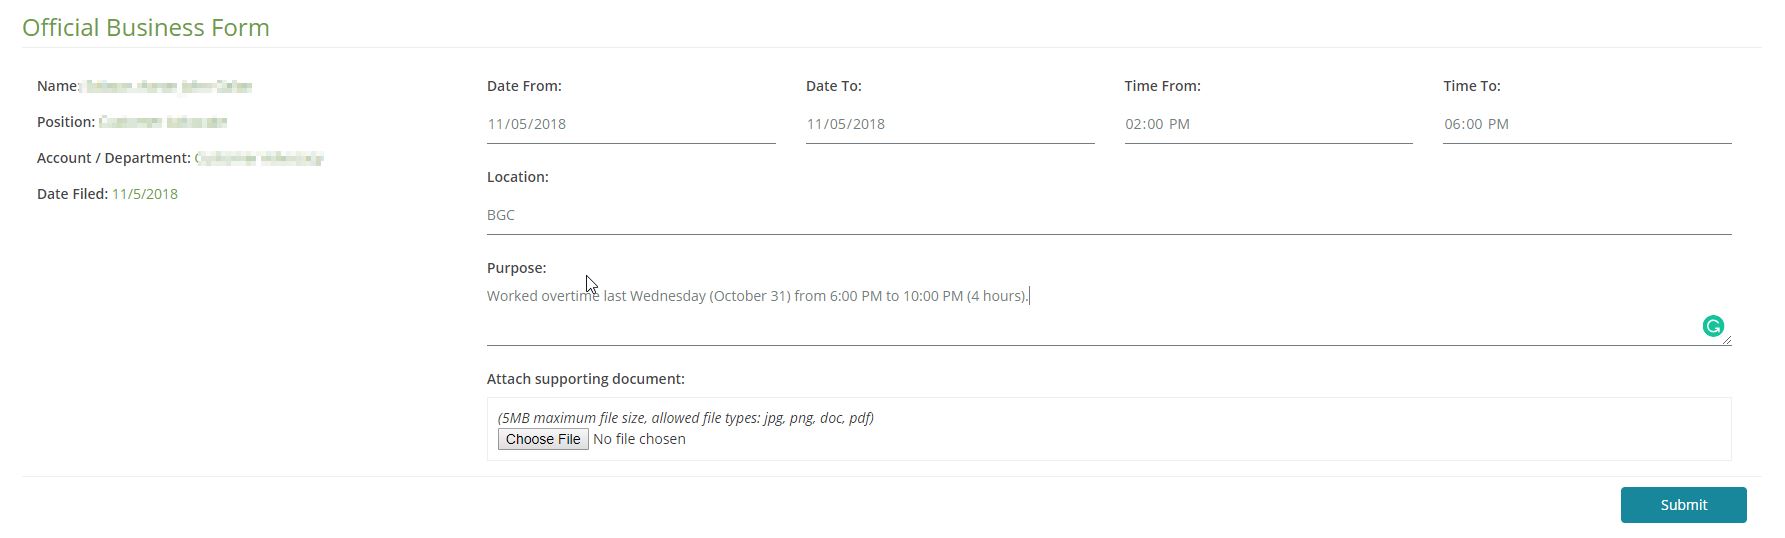Viewport: 1785px width, 538px height.
Task: Click the Choose File button
Action: coord(543,439)
